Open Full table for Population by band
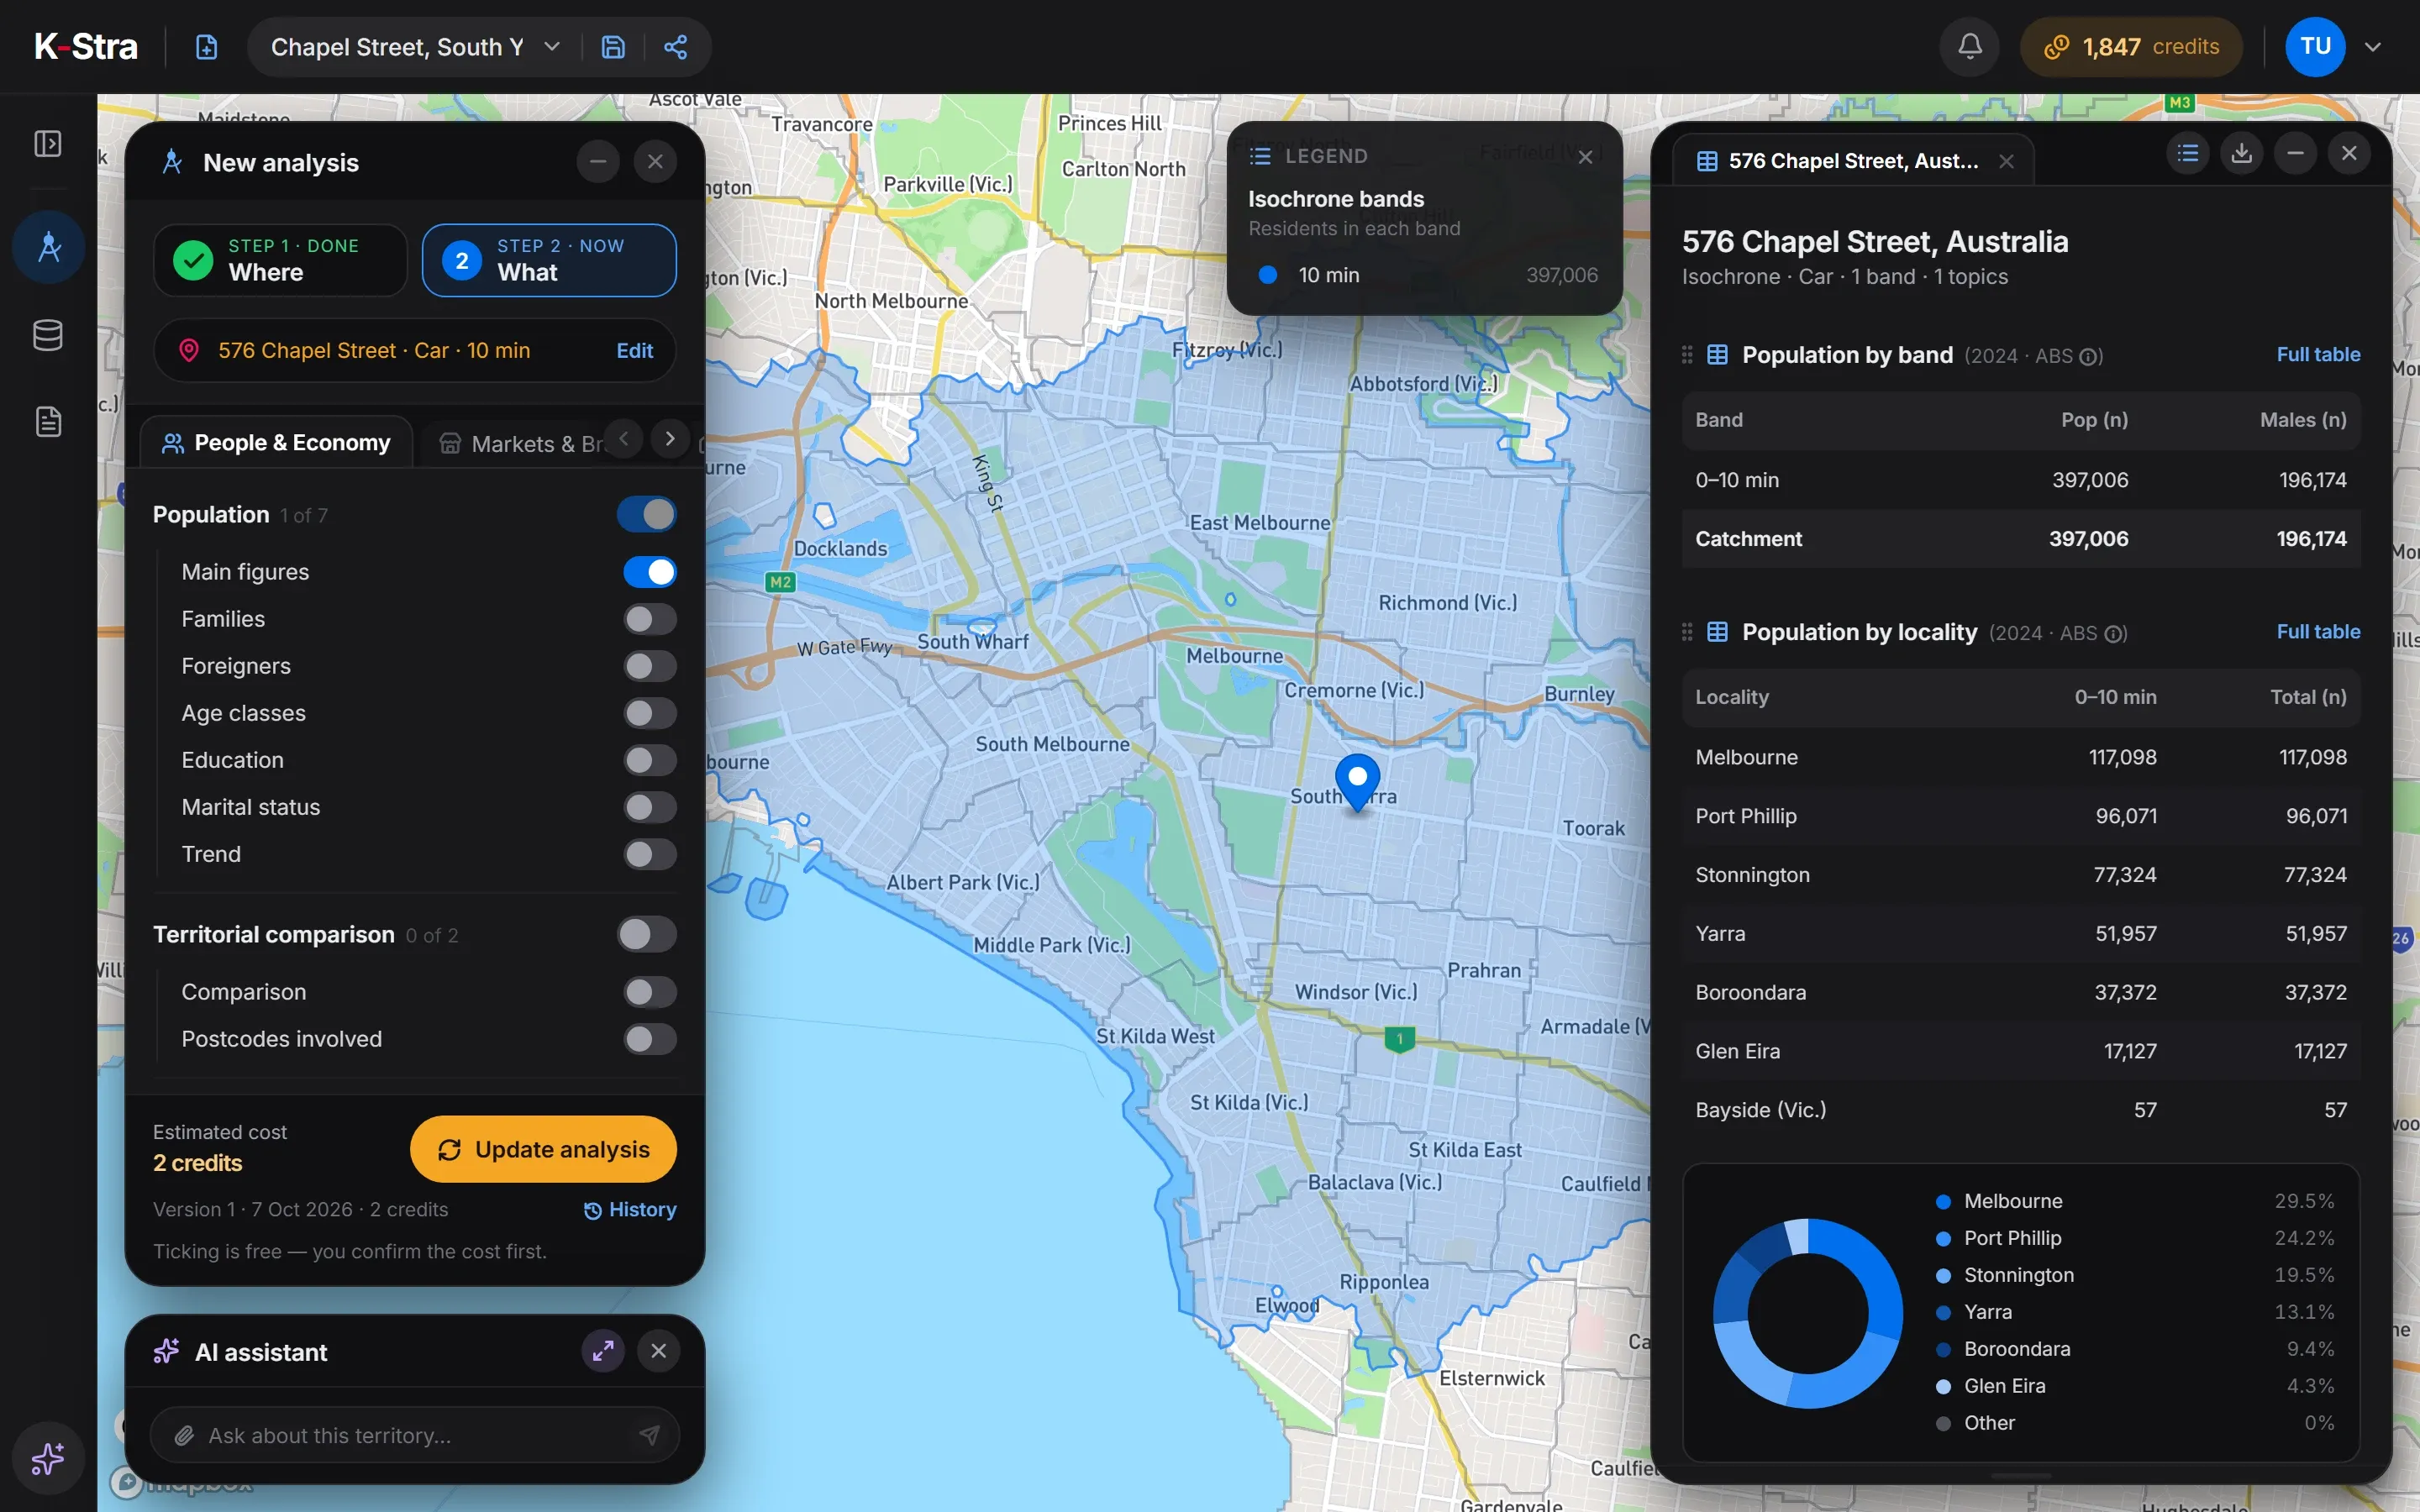 click(2318, 355)
